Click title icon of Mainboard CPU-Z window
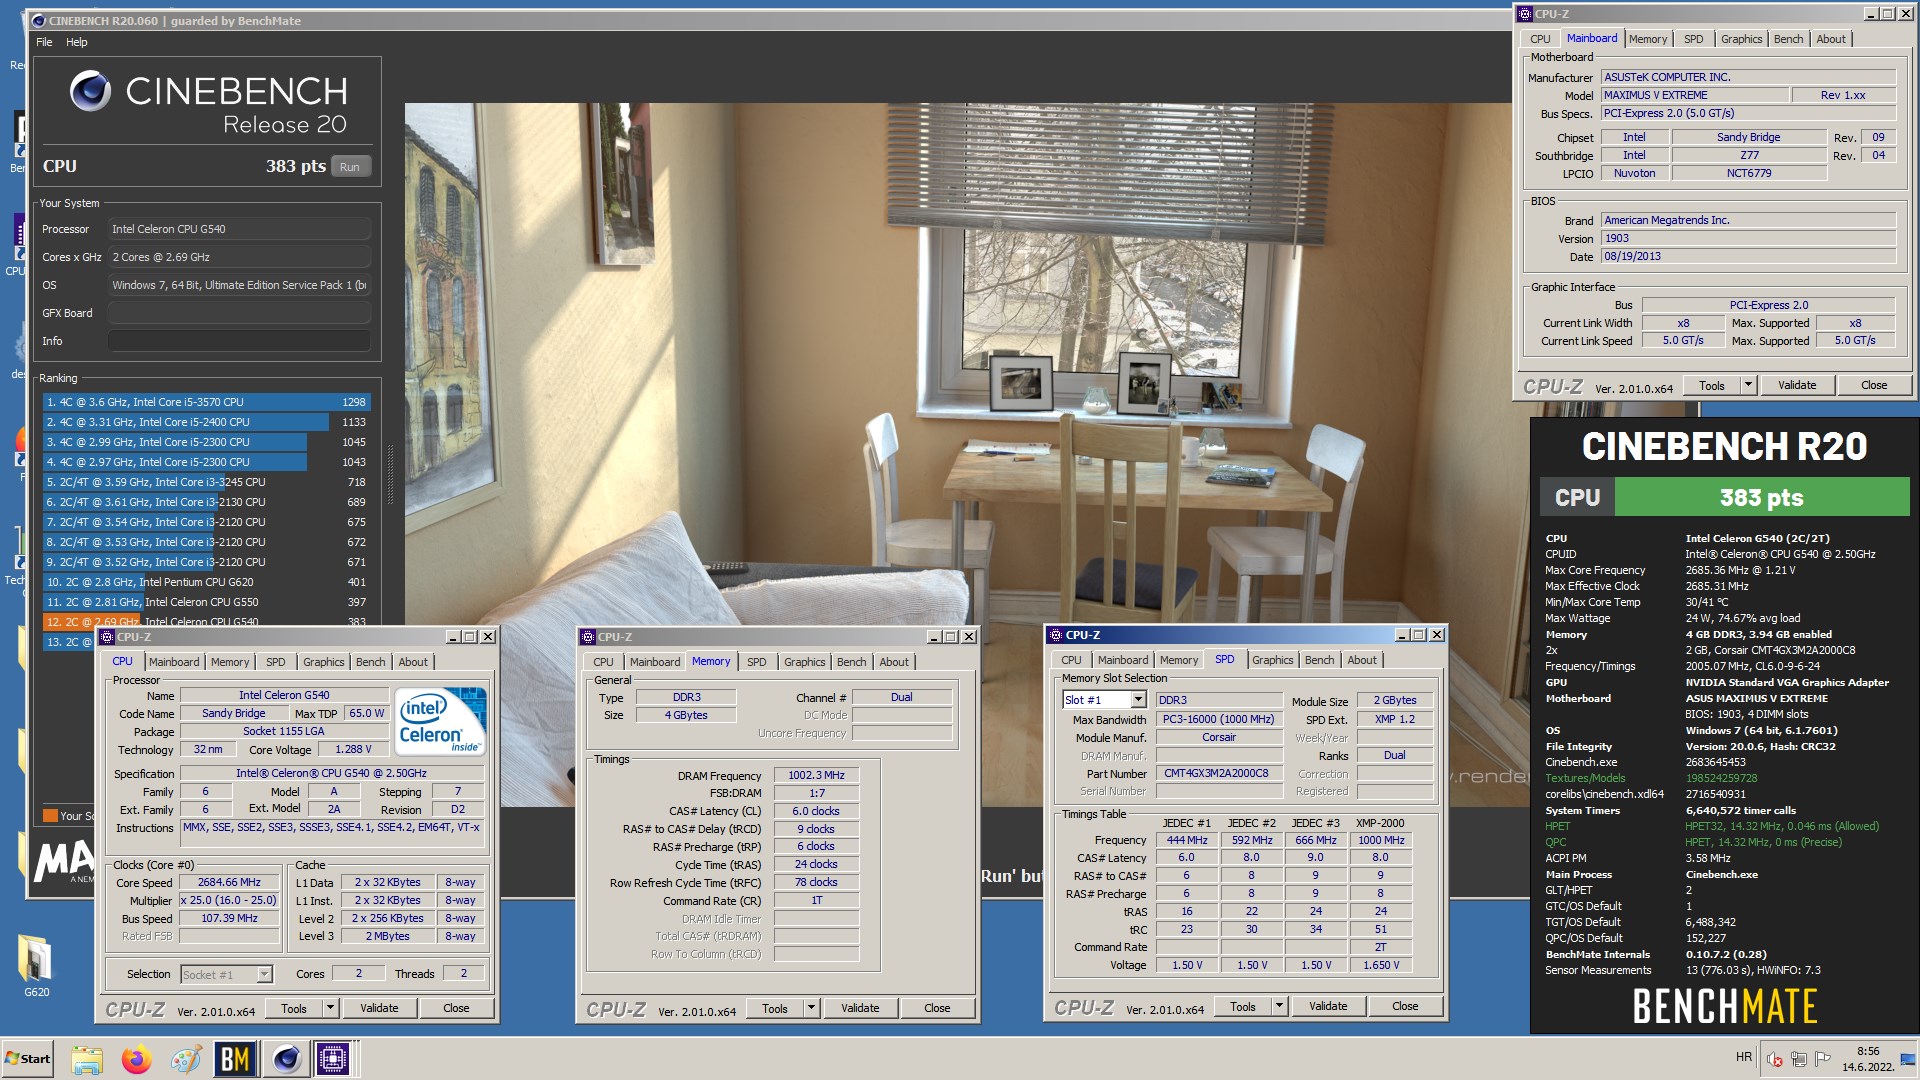Viewport: 1920px width, 1080px height. [x=1525, y=14]
